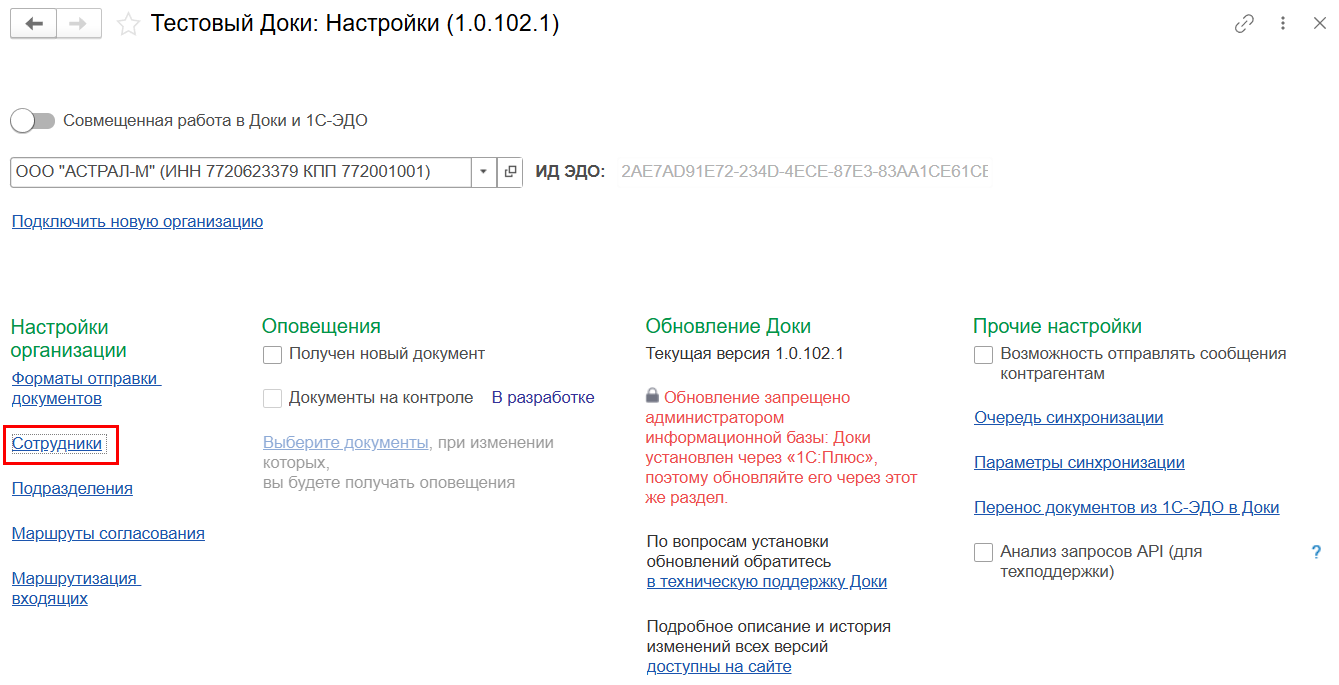Select the Обновление Доки heading
The image size is (1339, 685).
pyautogui.click(x=728, y=326)
